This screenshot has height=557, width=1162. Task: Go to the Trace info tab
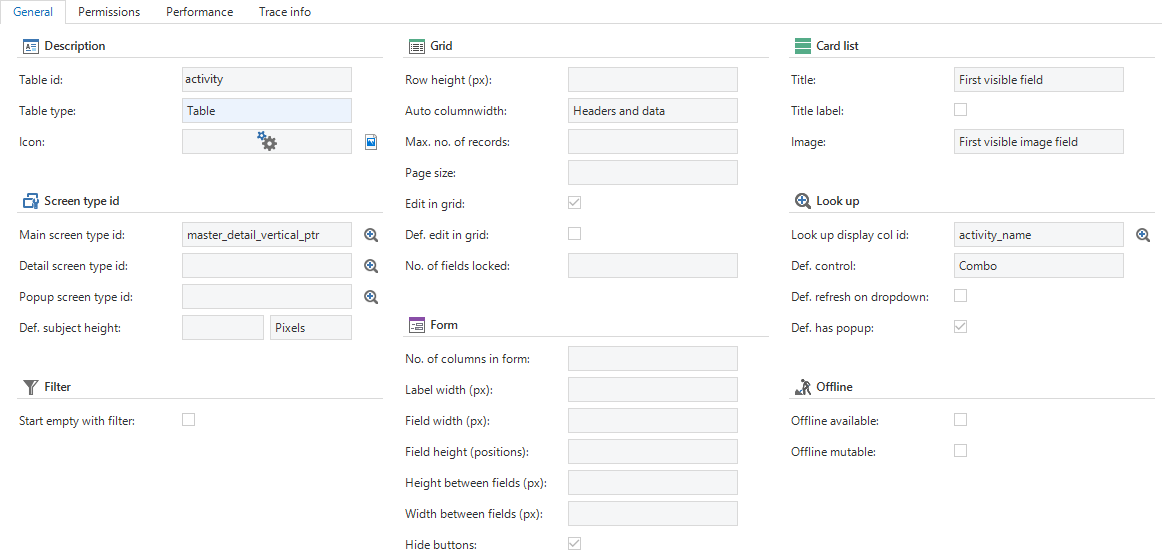[285, 12]
